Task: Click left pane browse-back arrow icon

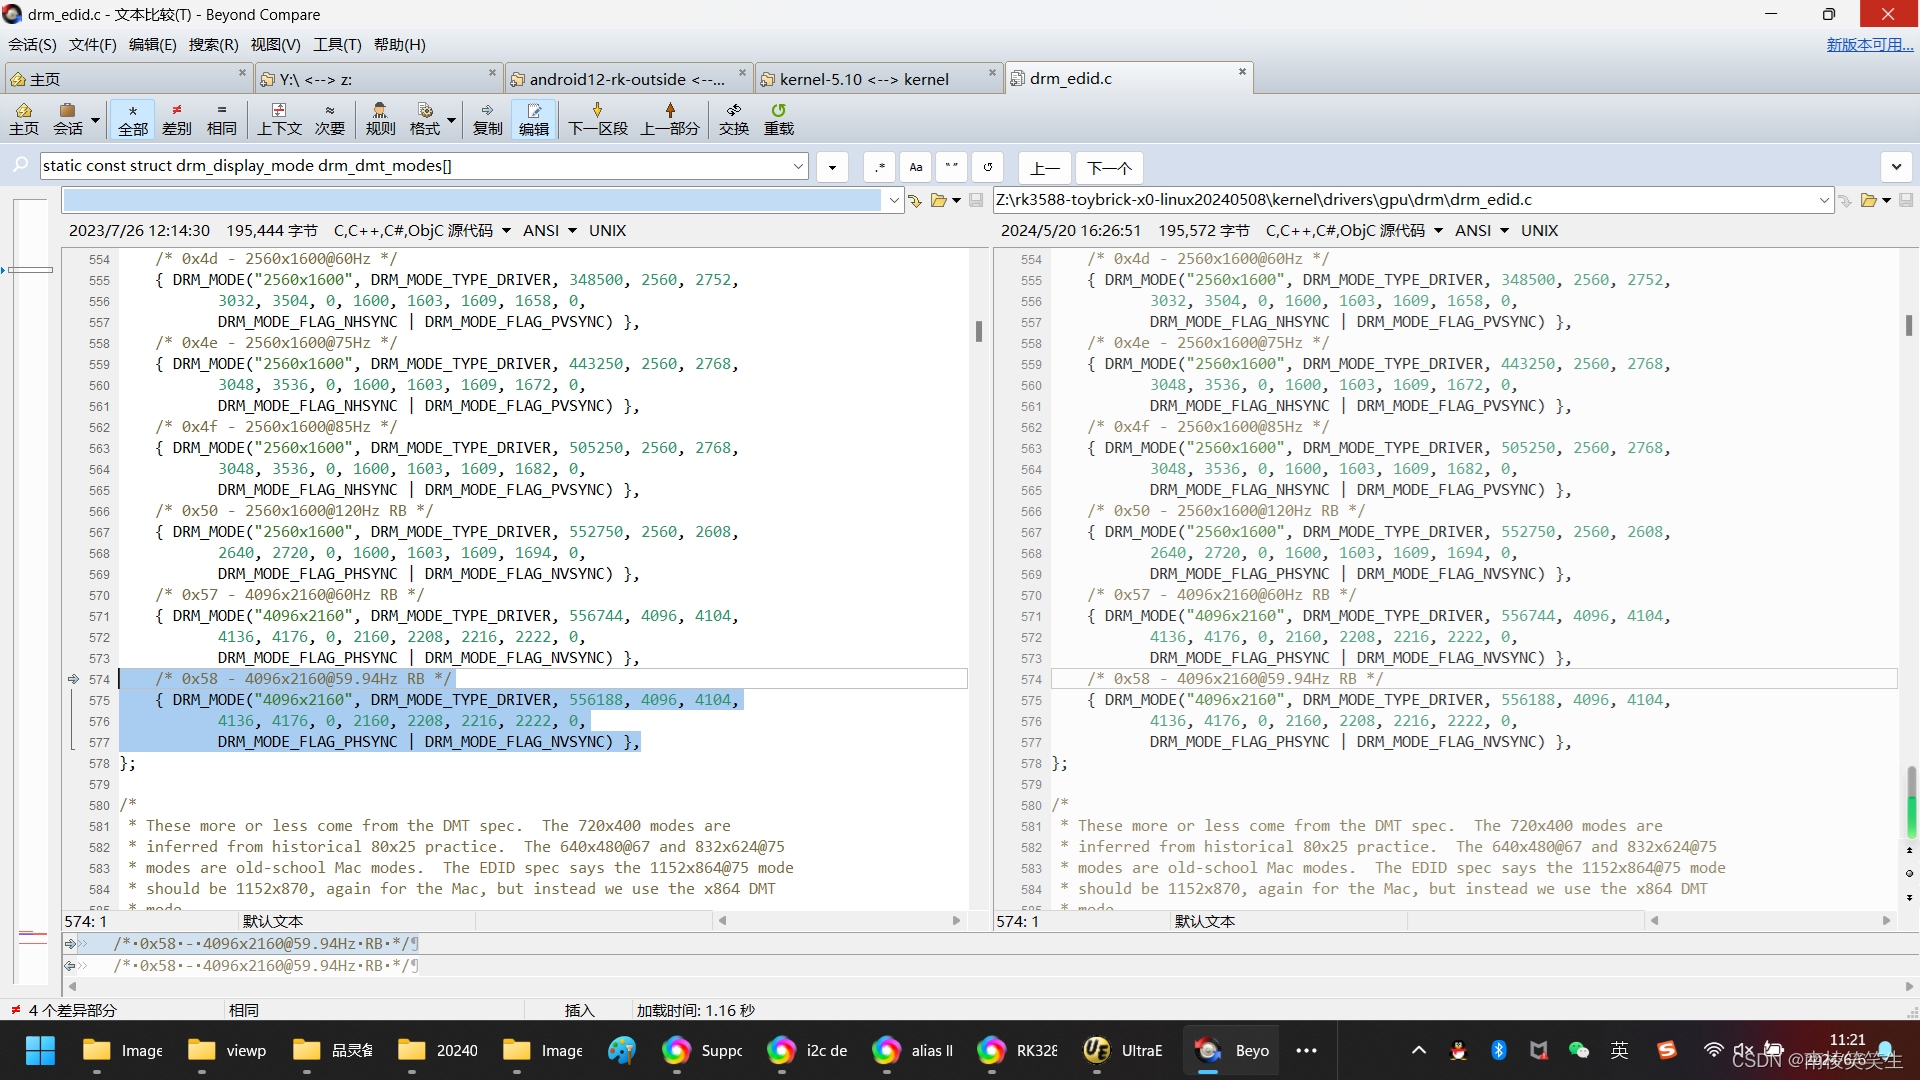Action: tap(915, 201)
